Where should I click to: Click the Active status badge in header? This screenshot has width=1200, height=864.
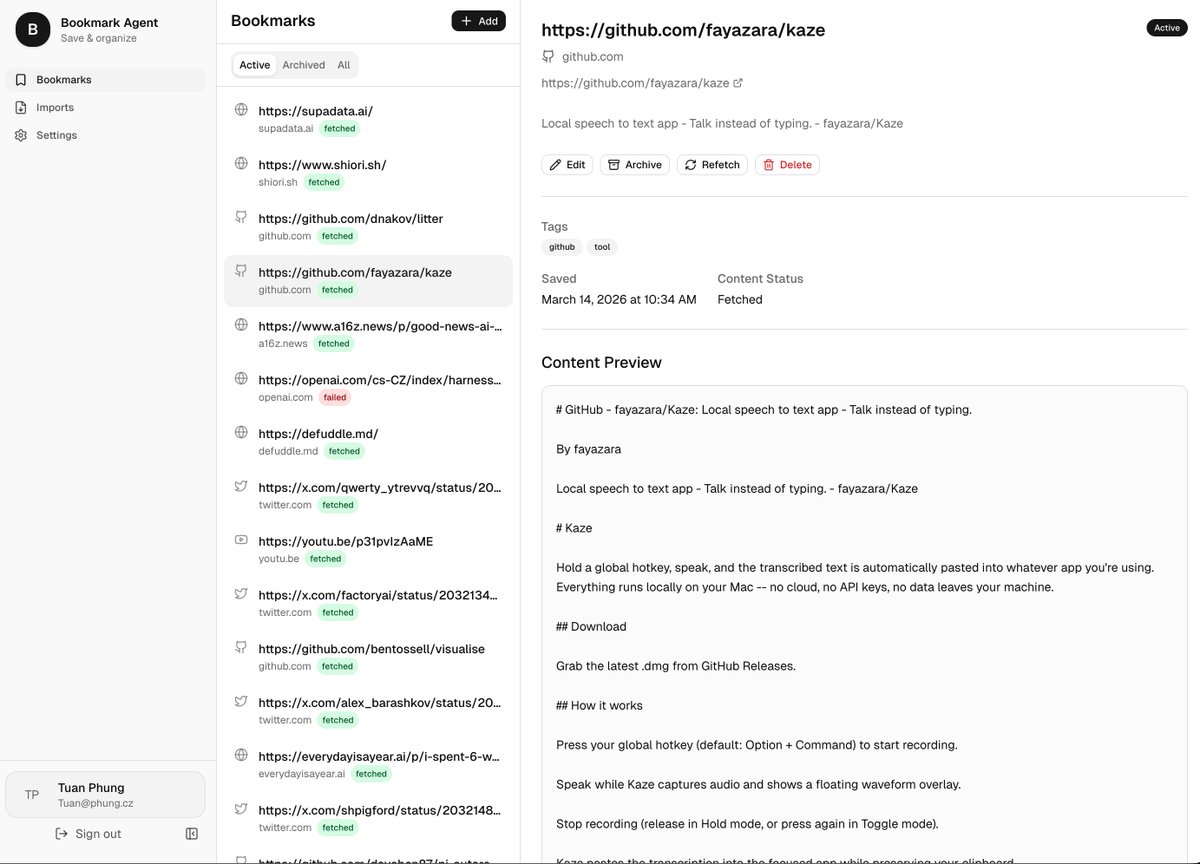tap(1167, 28)
